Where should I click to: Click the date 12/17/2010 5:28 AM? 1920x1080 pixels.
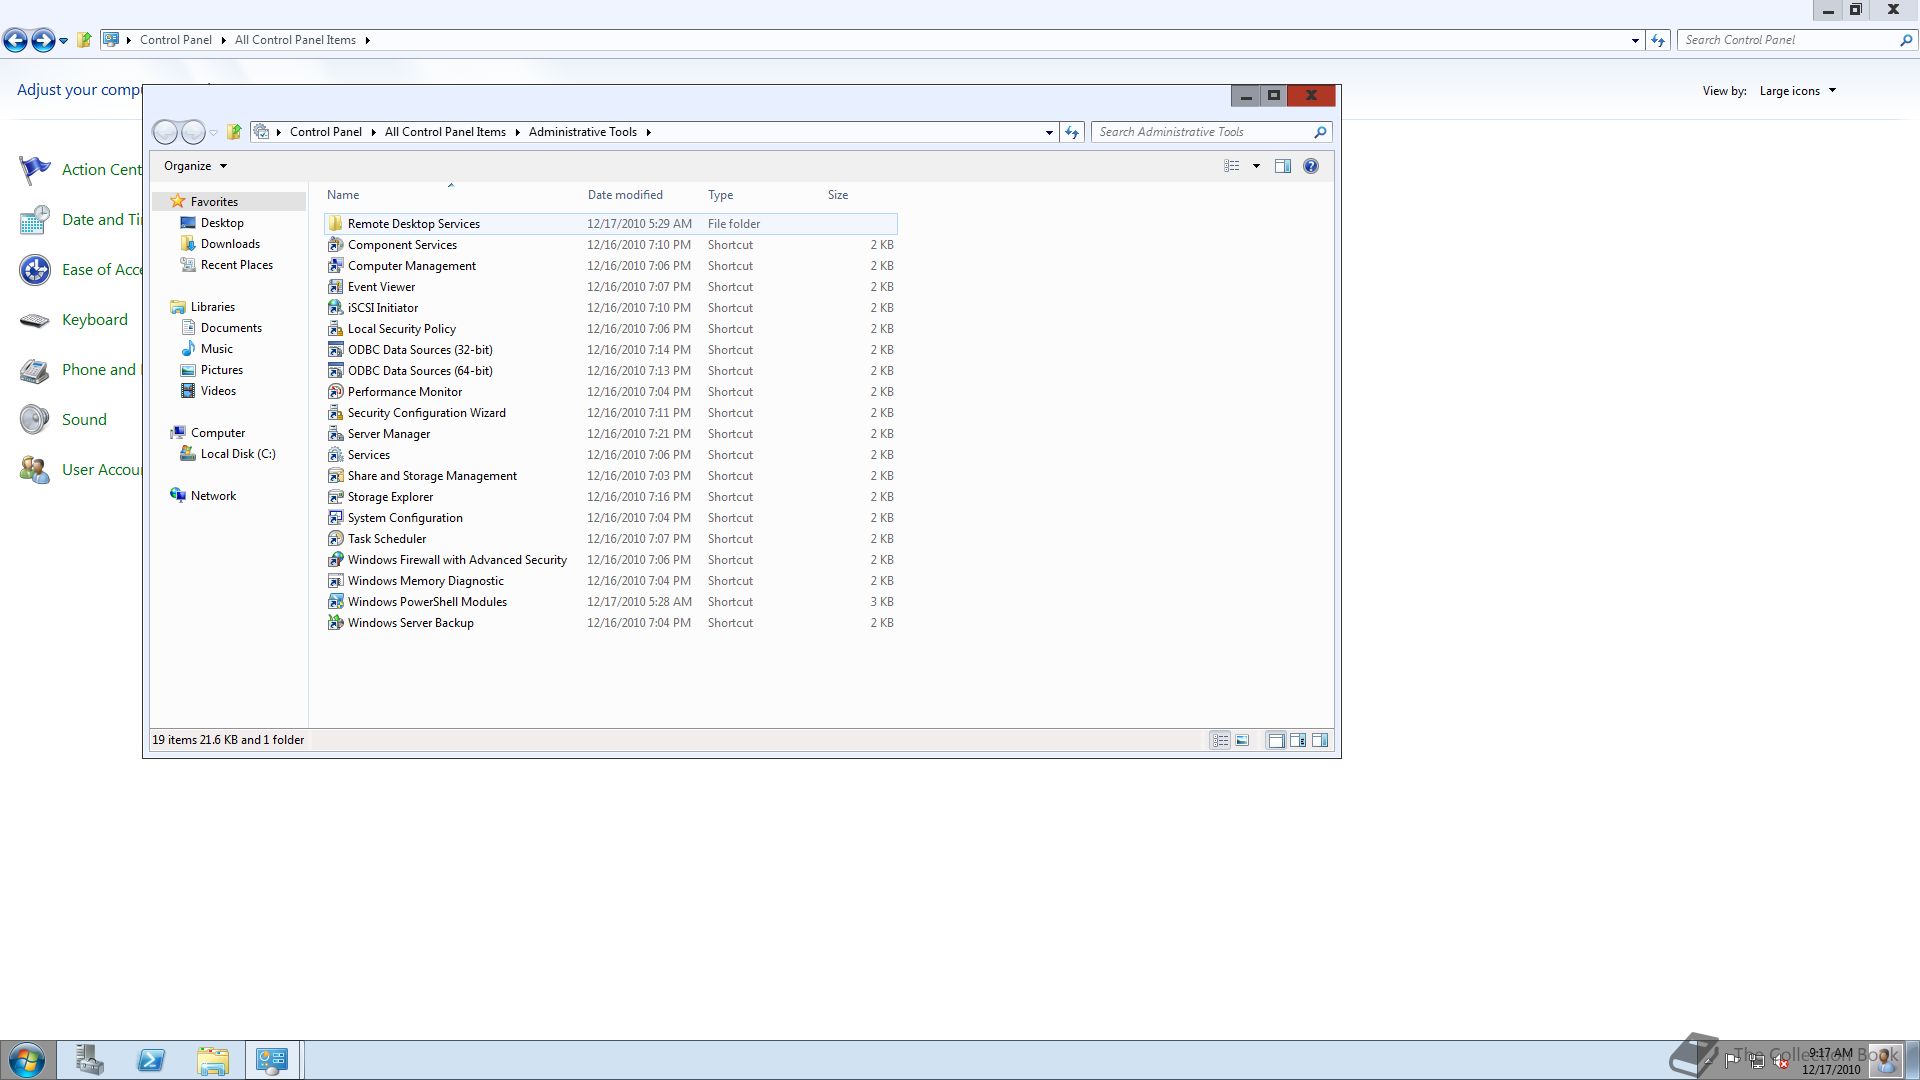pos(639,602)
